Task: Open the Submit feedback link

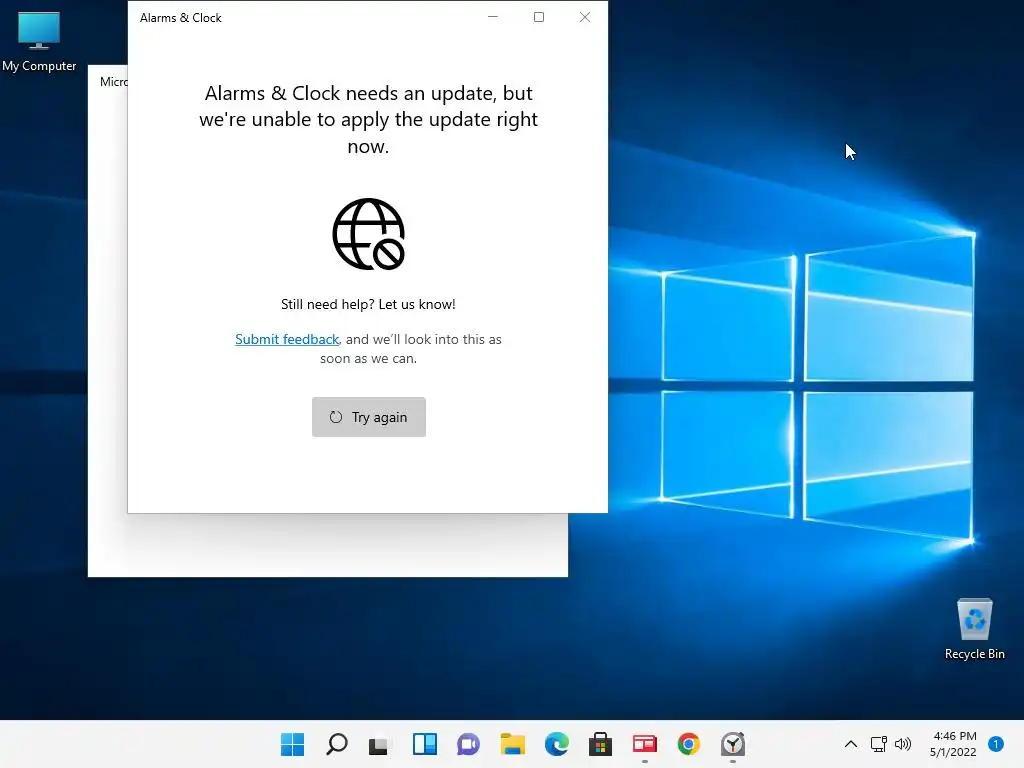Action: (x=287, y=339)
